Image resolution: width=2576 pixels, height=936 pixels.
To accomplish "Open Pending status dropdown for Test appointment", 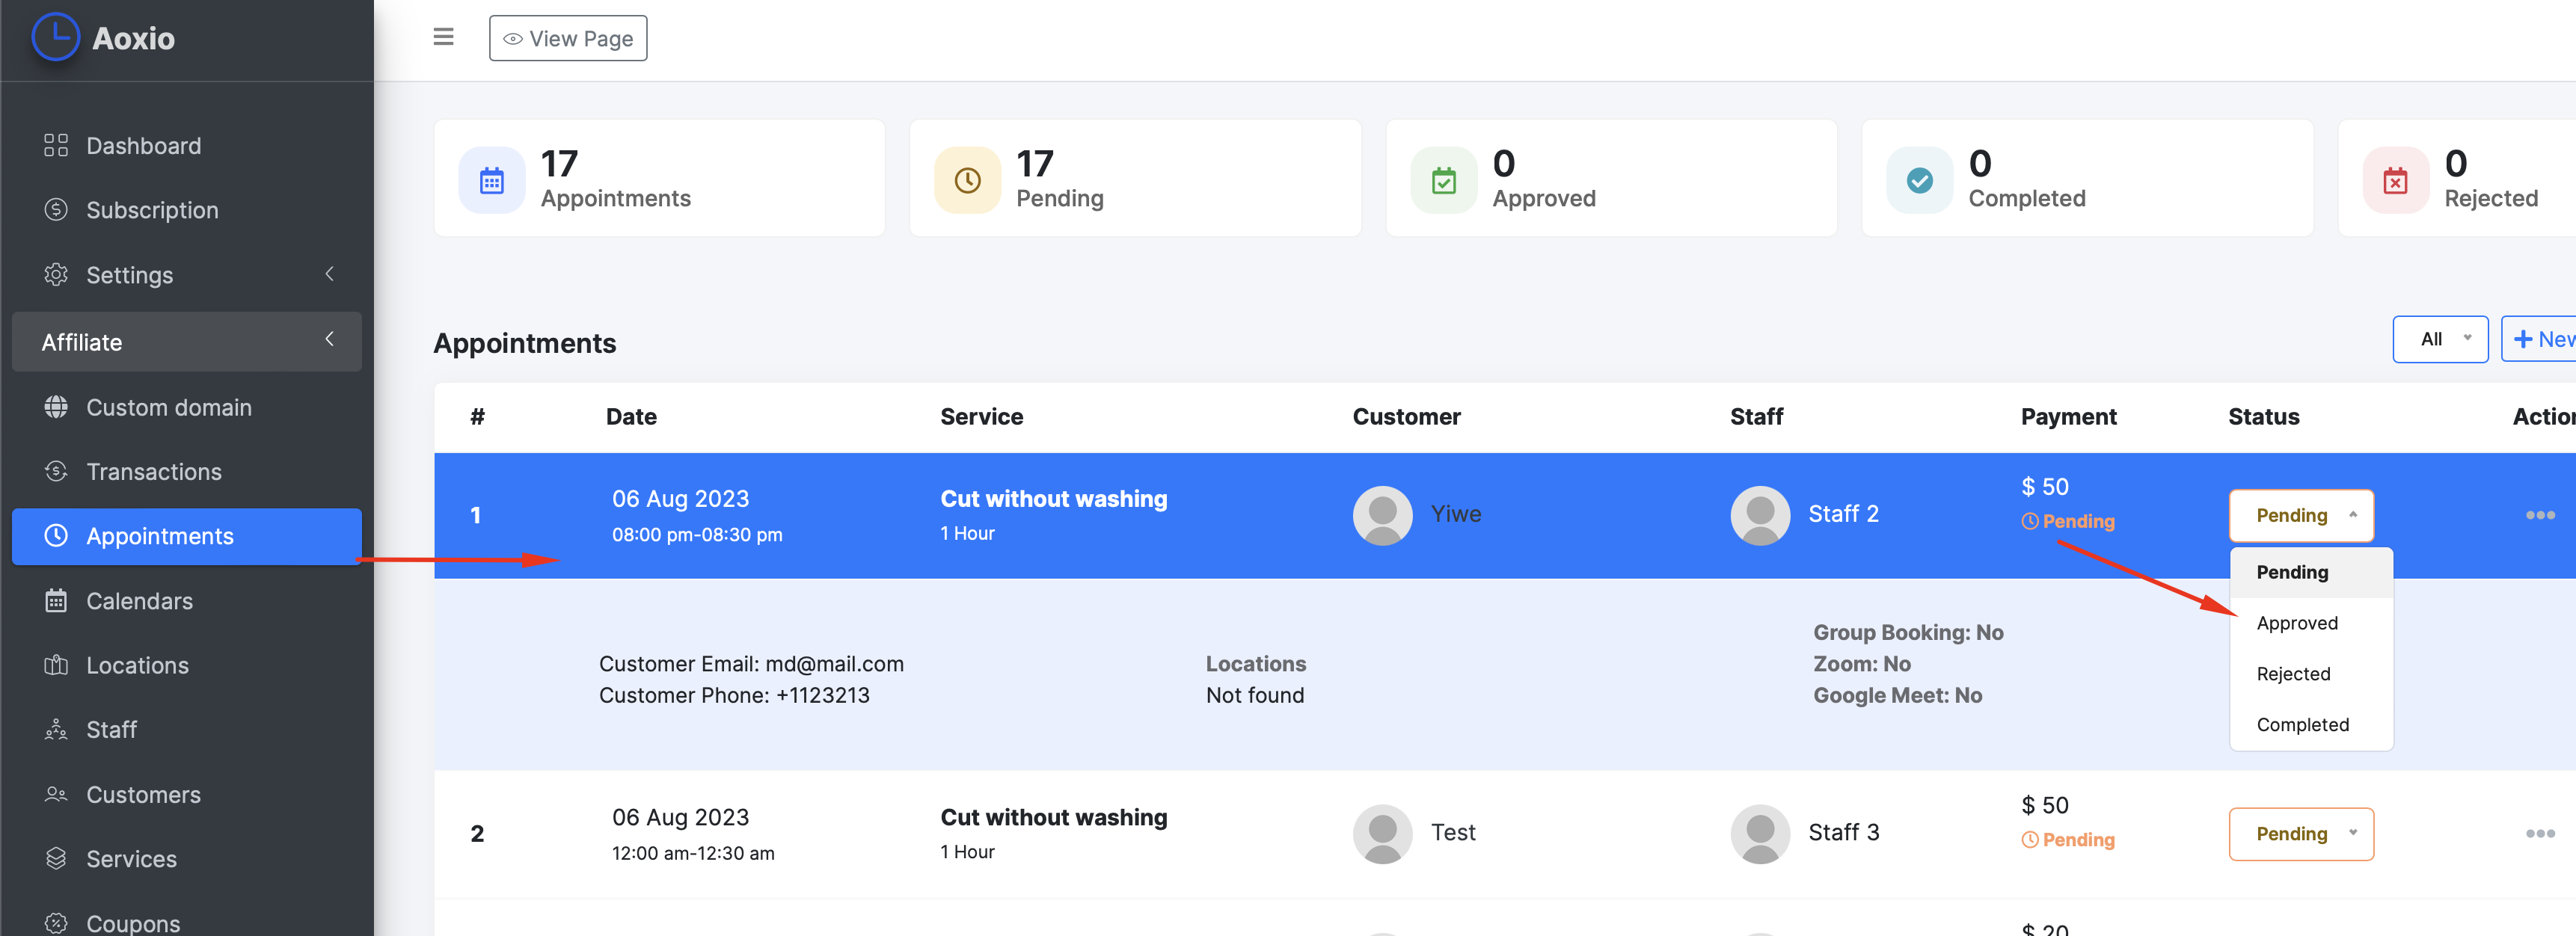I will (x=2301, y=834).
